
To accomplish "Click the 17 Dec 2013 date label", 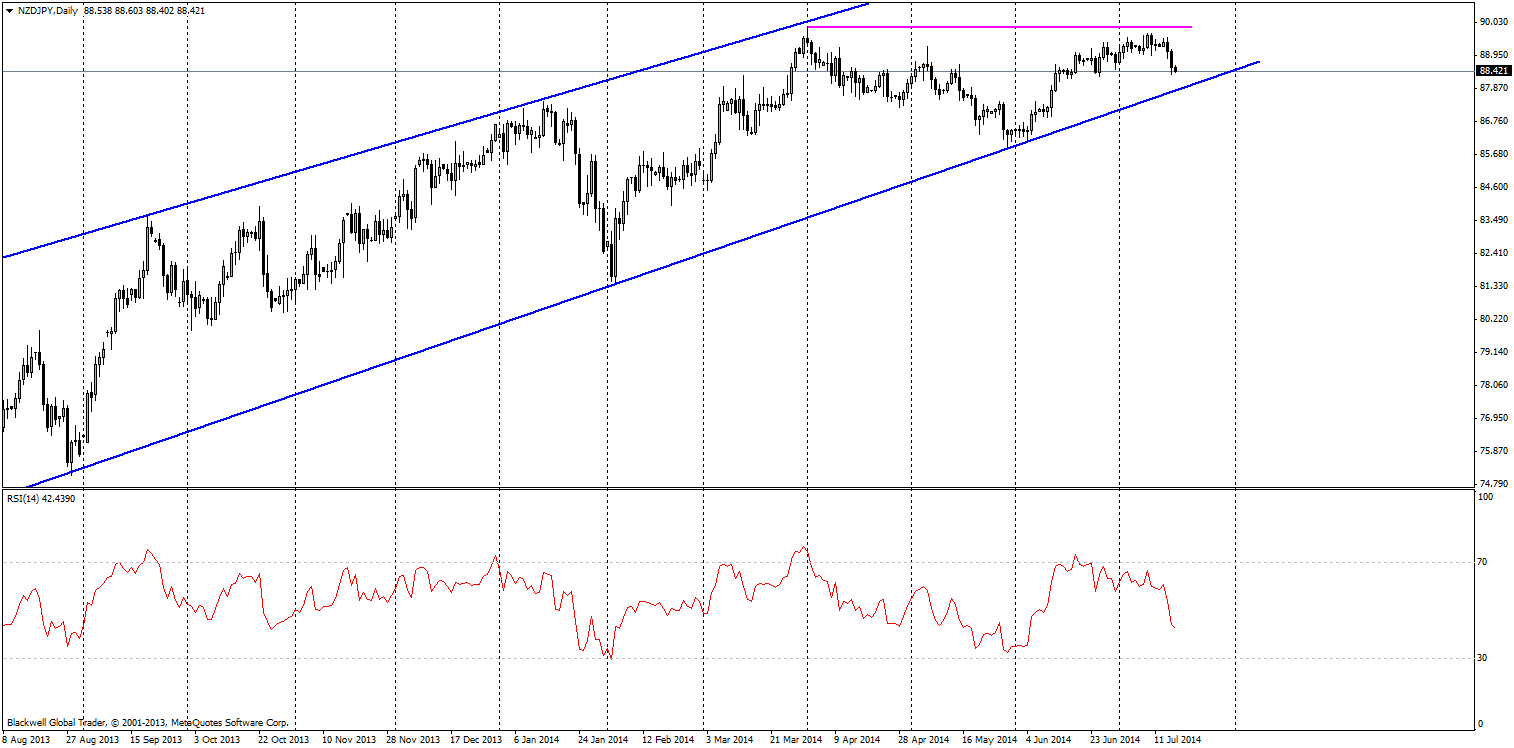I will [476, 740].
